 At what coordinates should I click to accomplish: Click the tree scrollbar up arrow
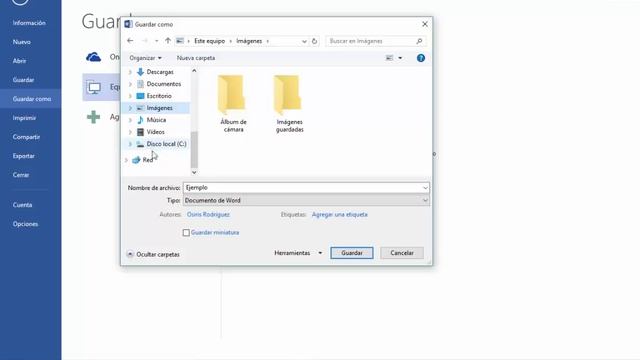pos(194,71)
